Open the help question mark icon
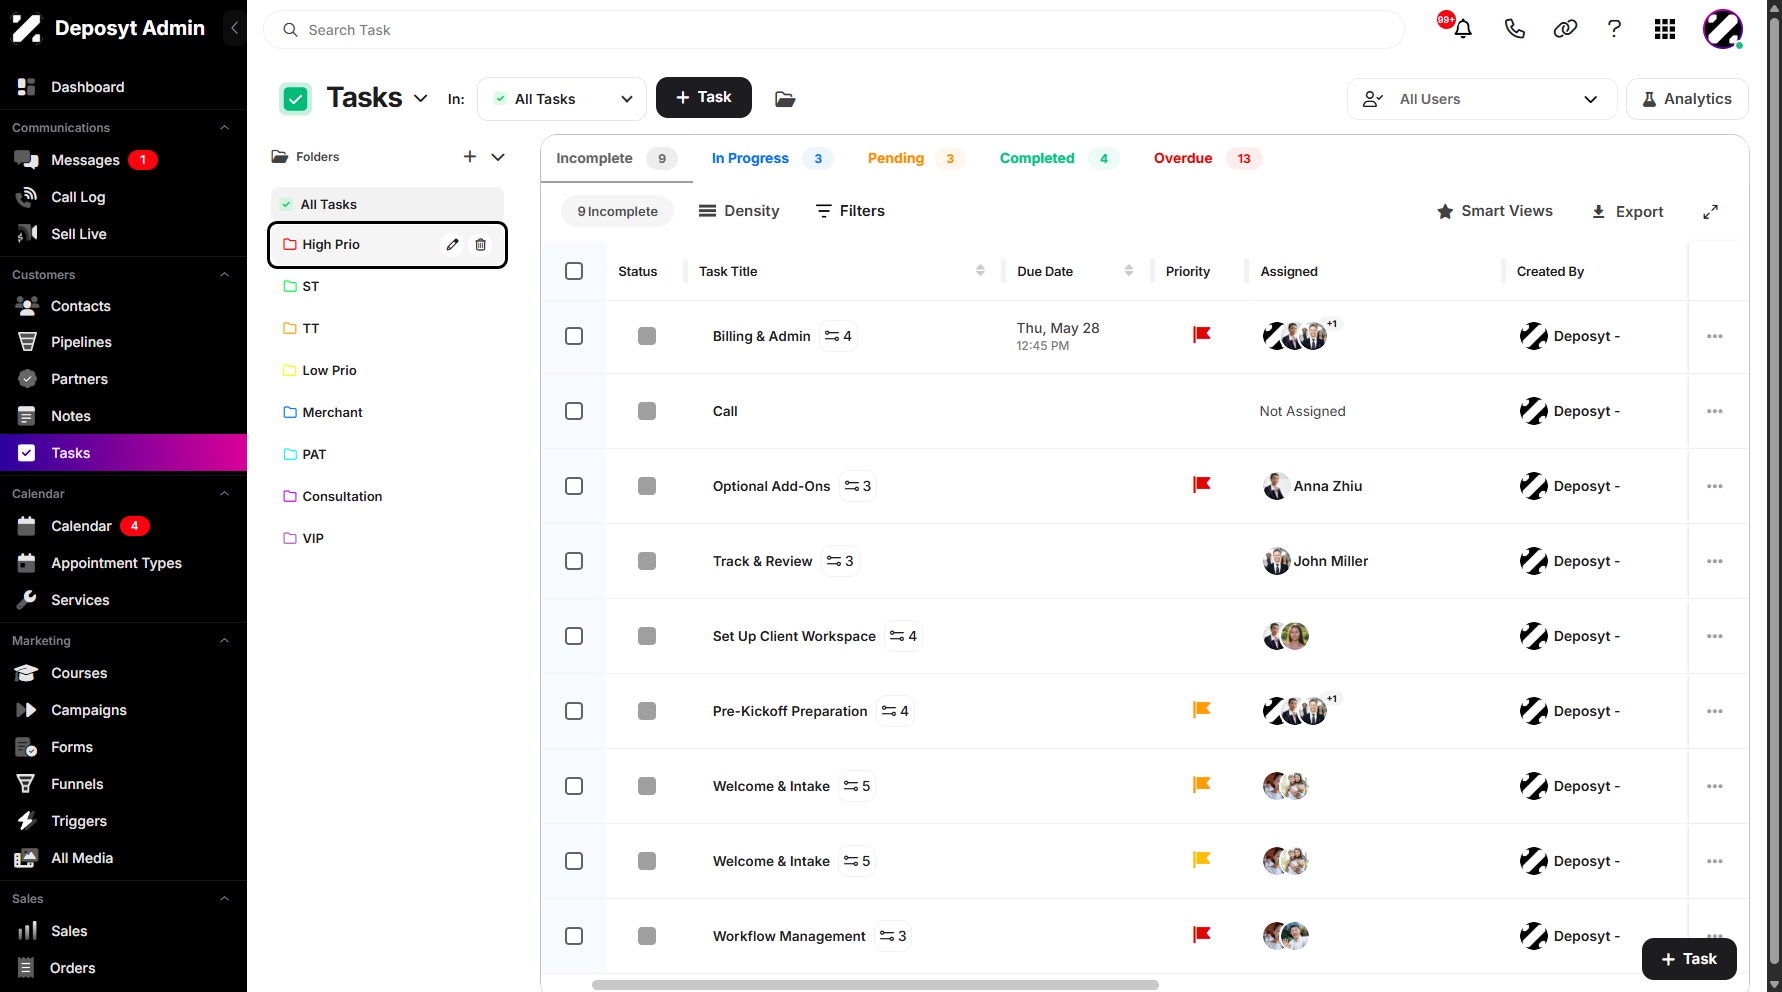Screen dimensions: 1782x992 coord(1614,29)
